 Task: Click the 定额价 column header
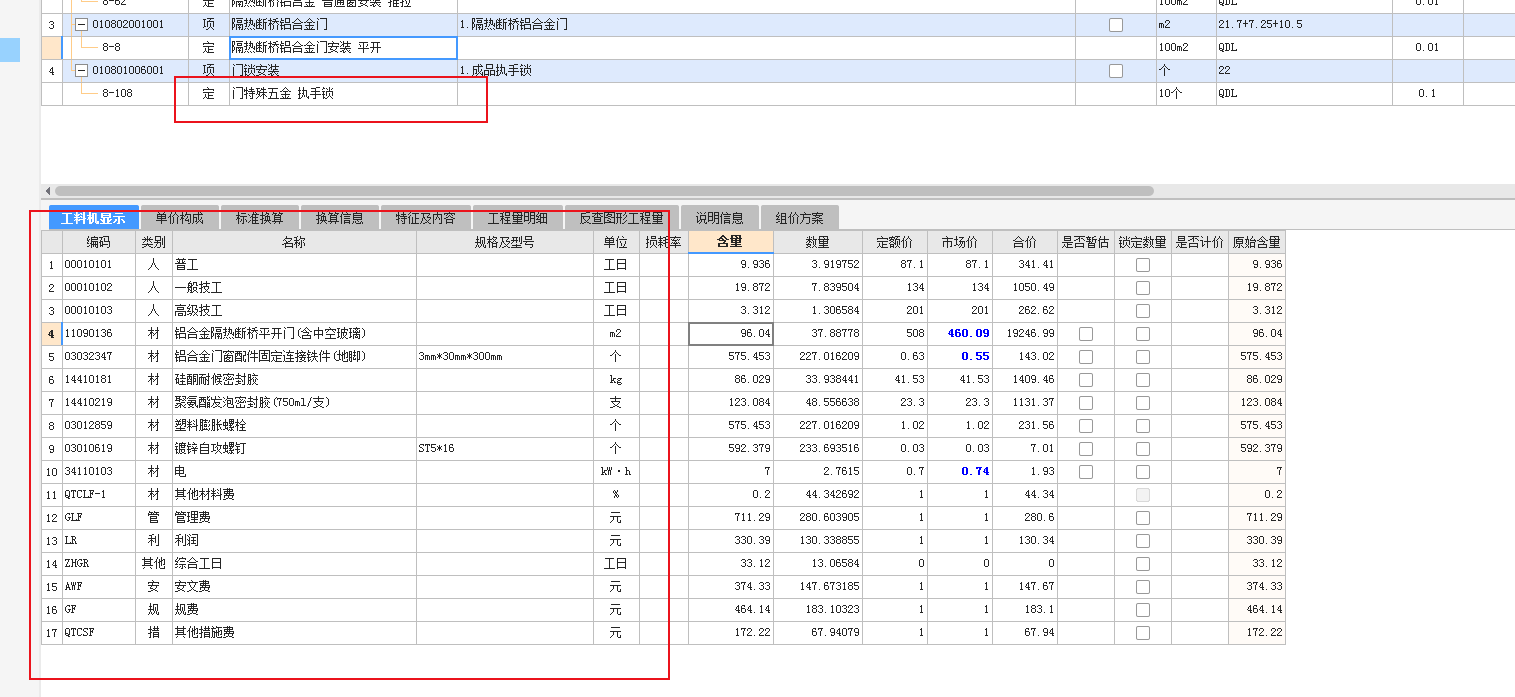pos(895,242)
